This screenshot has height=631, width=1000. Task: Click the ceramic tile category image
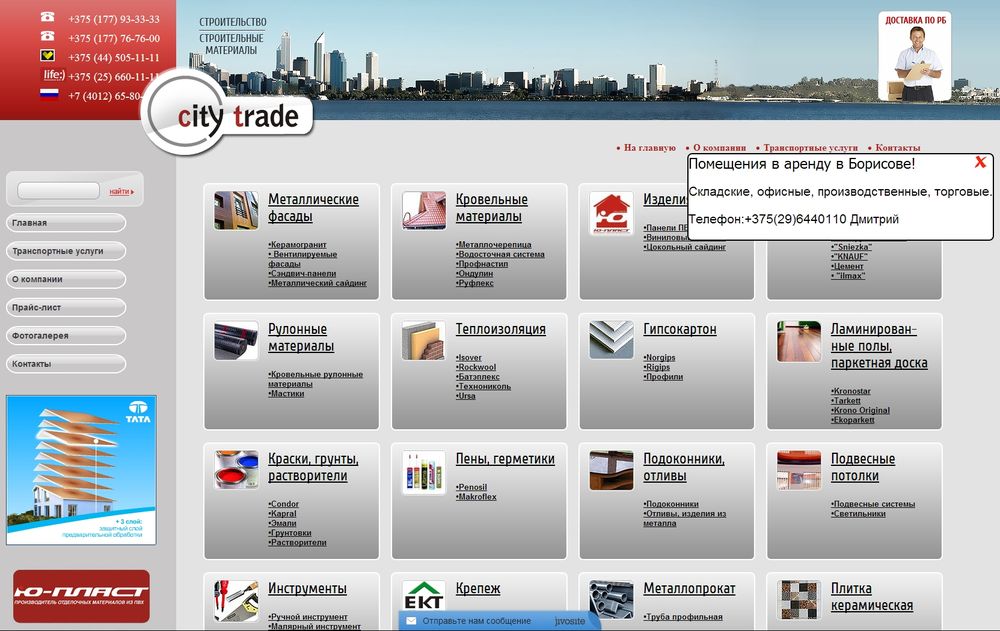tap(799, 600)
